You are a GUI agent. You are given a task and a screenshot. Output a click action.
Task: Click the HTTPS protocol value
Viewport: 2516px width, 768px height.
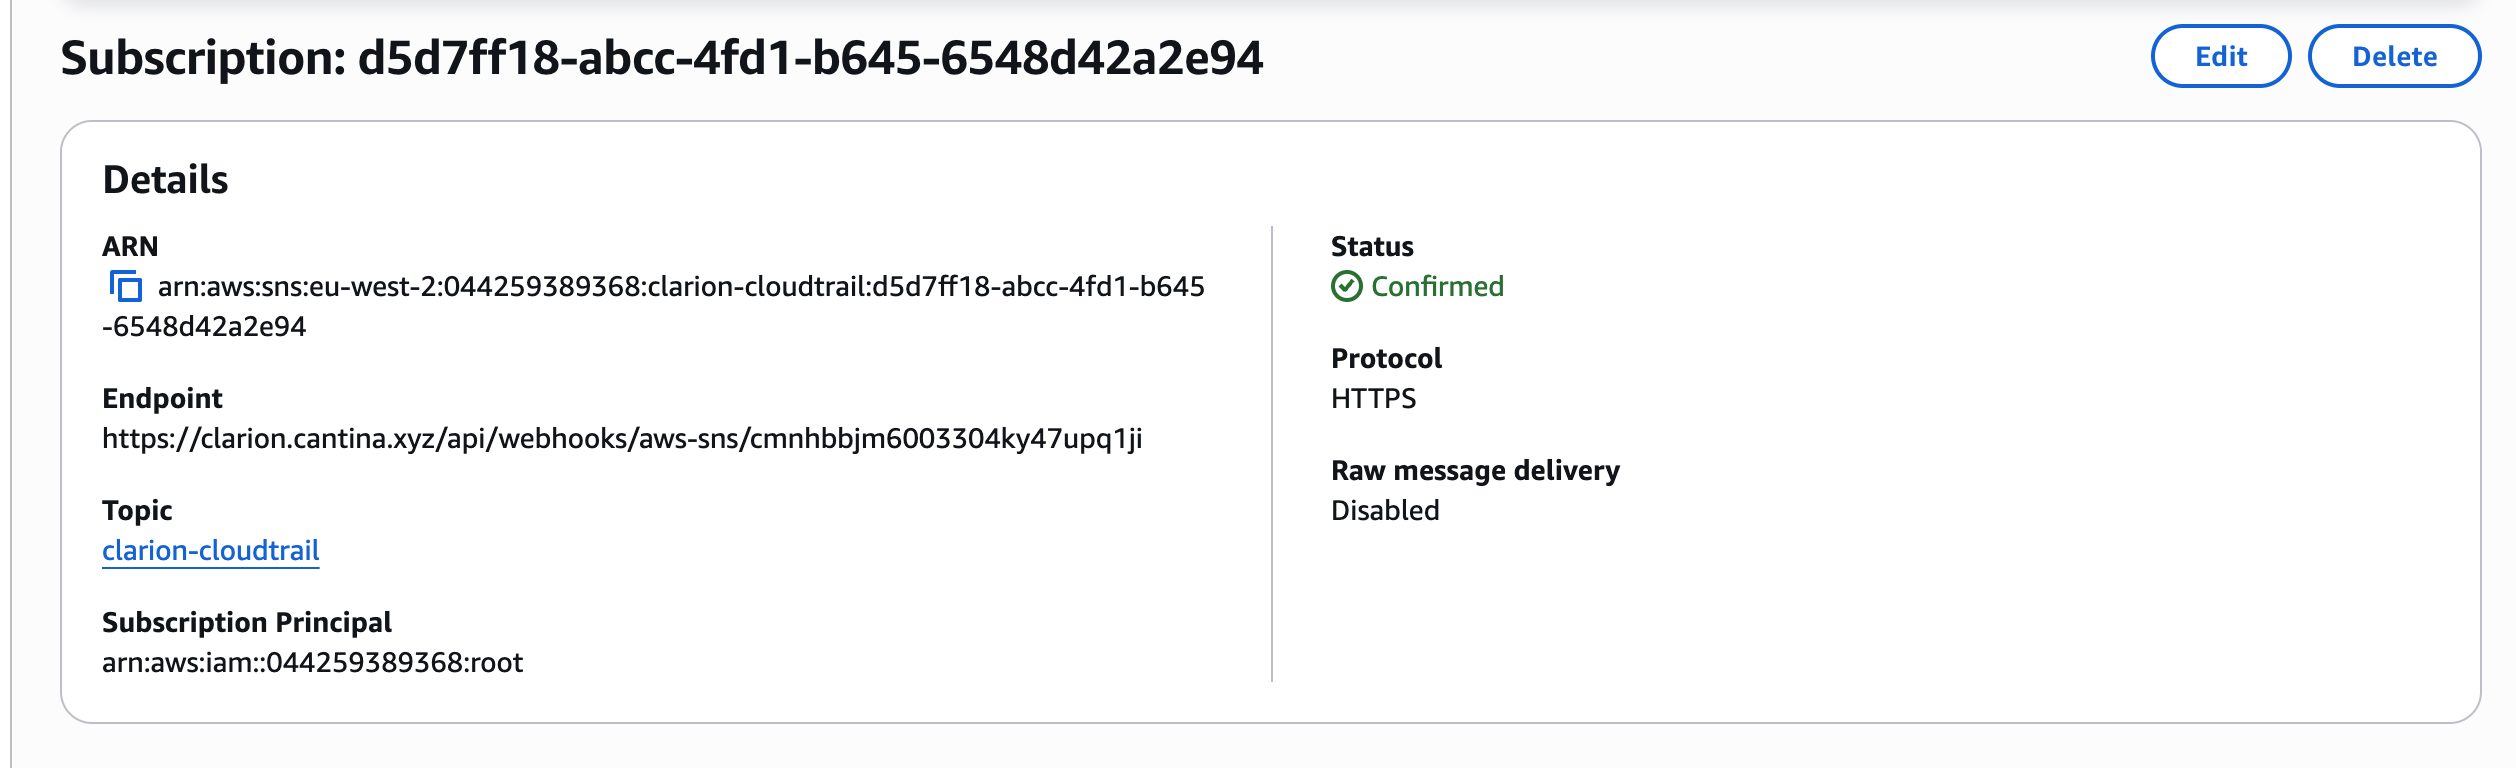(1373, 398)
